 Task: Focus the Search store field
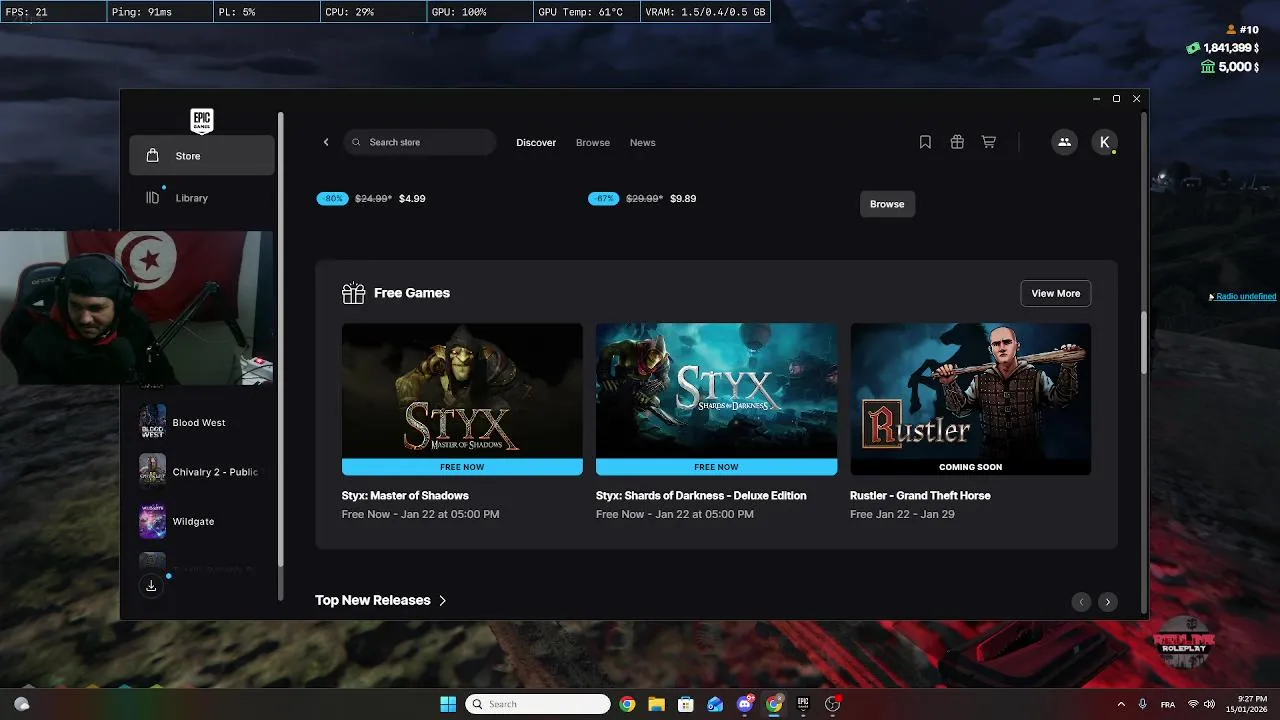419,142
